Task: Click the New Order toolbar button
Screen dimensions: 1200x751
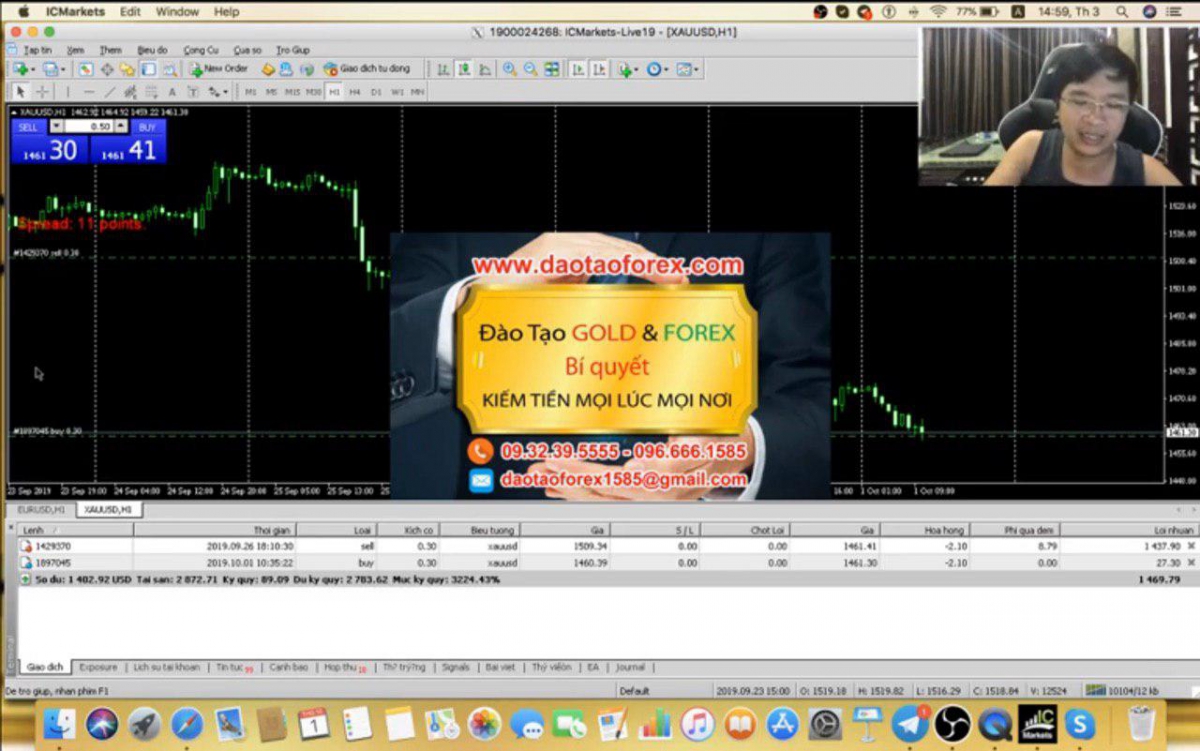Action: click(x=219, y=69)
